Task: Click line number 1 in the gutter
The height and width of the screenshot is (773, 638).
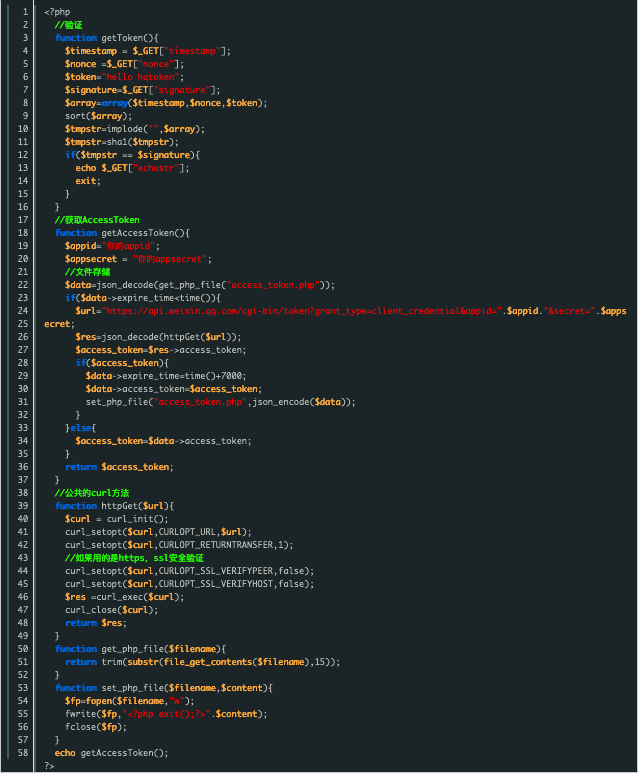Action: (25, 12)
